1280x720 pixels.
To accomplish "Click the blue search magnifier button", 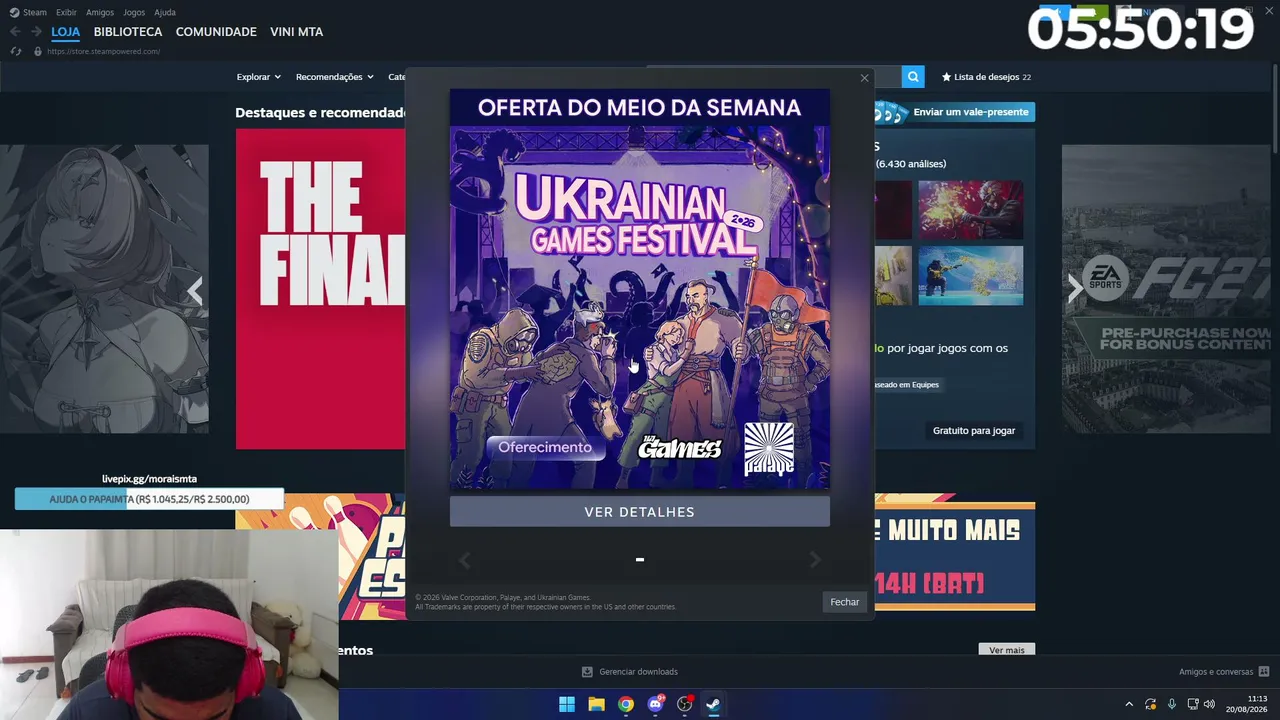I will pyautogui.click(x=913, y=77).
